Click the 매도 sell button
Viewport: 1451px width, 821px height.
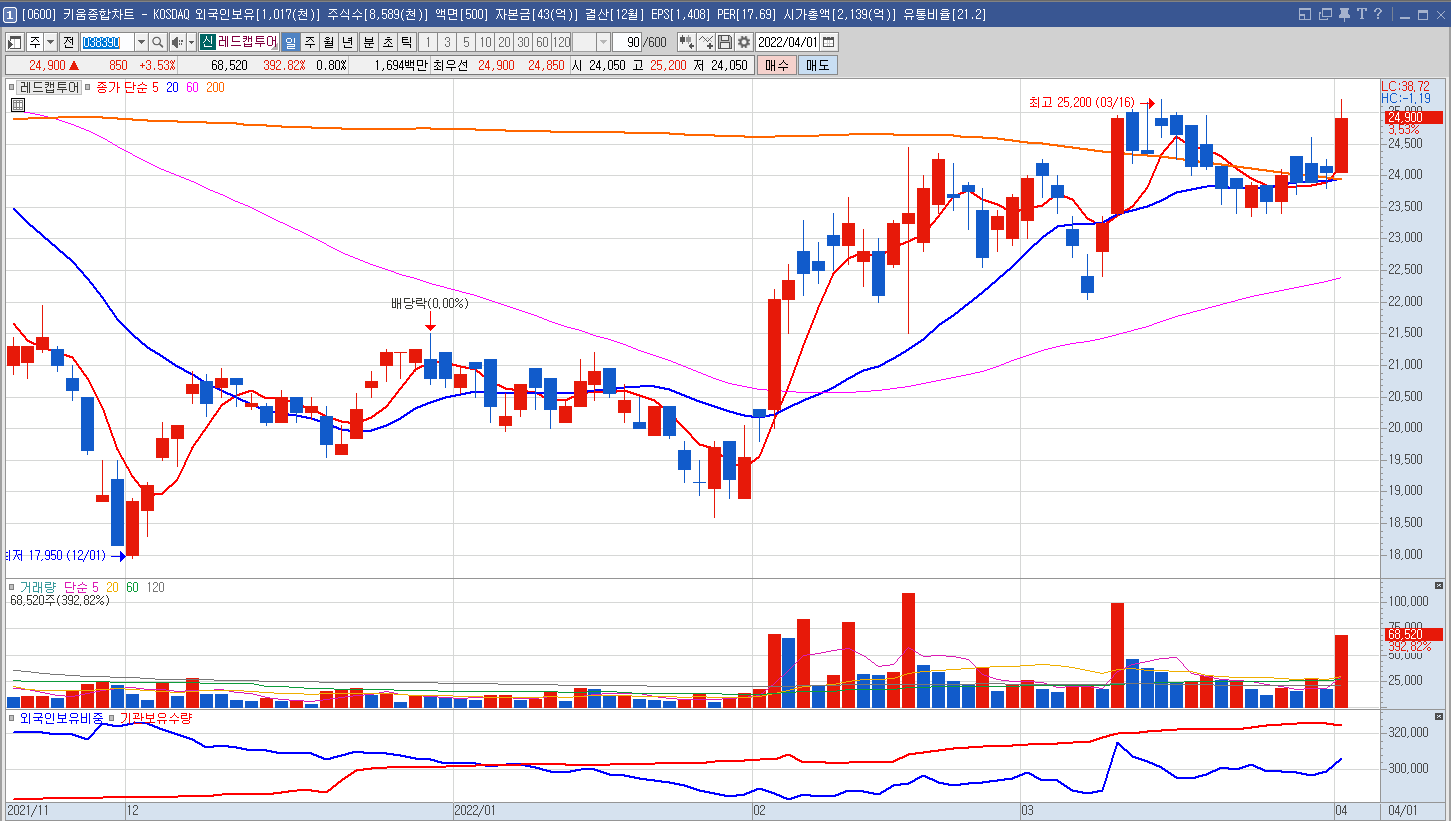pyautogui.click(x=817, y=65)
